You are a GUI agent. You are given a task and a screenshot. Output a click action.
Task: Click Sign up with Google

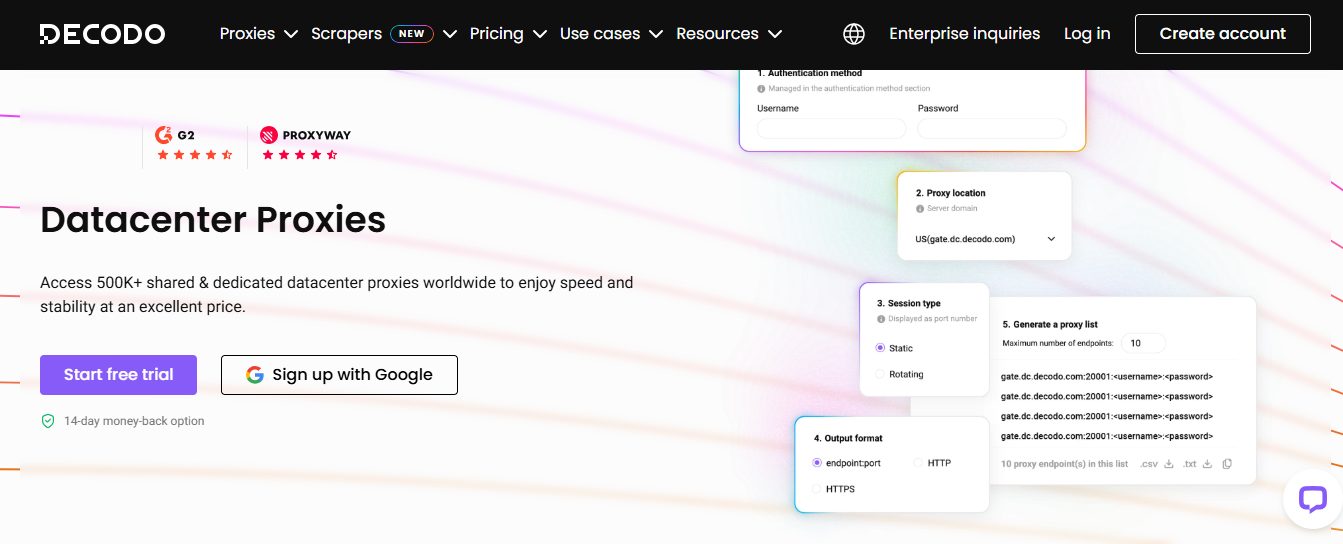click(339, 375)
